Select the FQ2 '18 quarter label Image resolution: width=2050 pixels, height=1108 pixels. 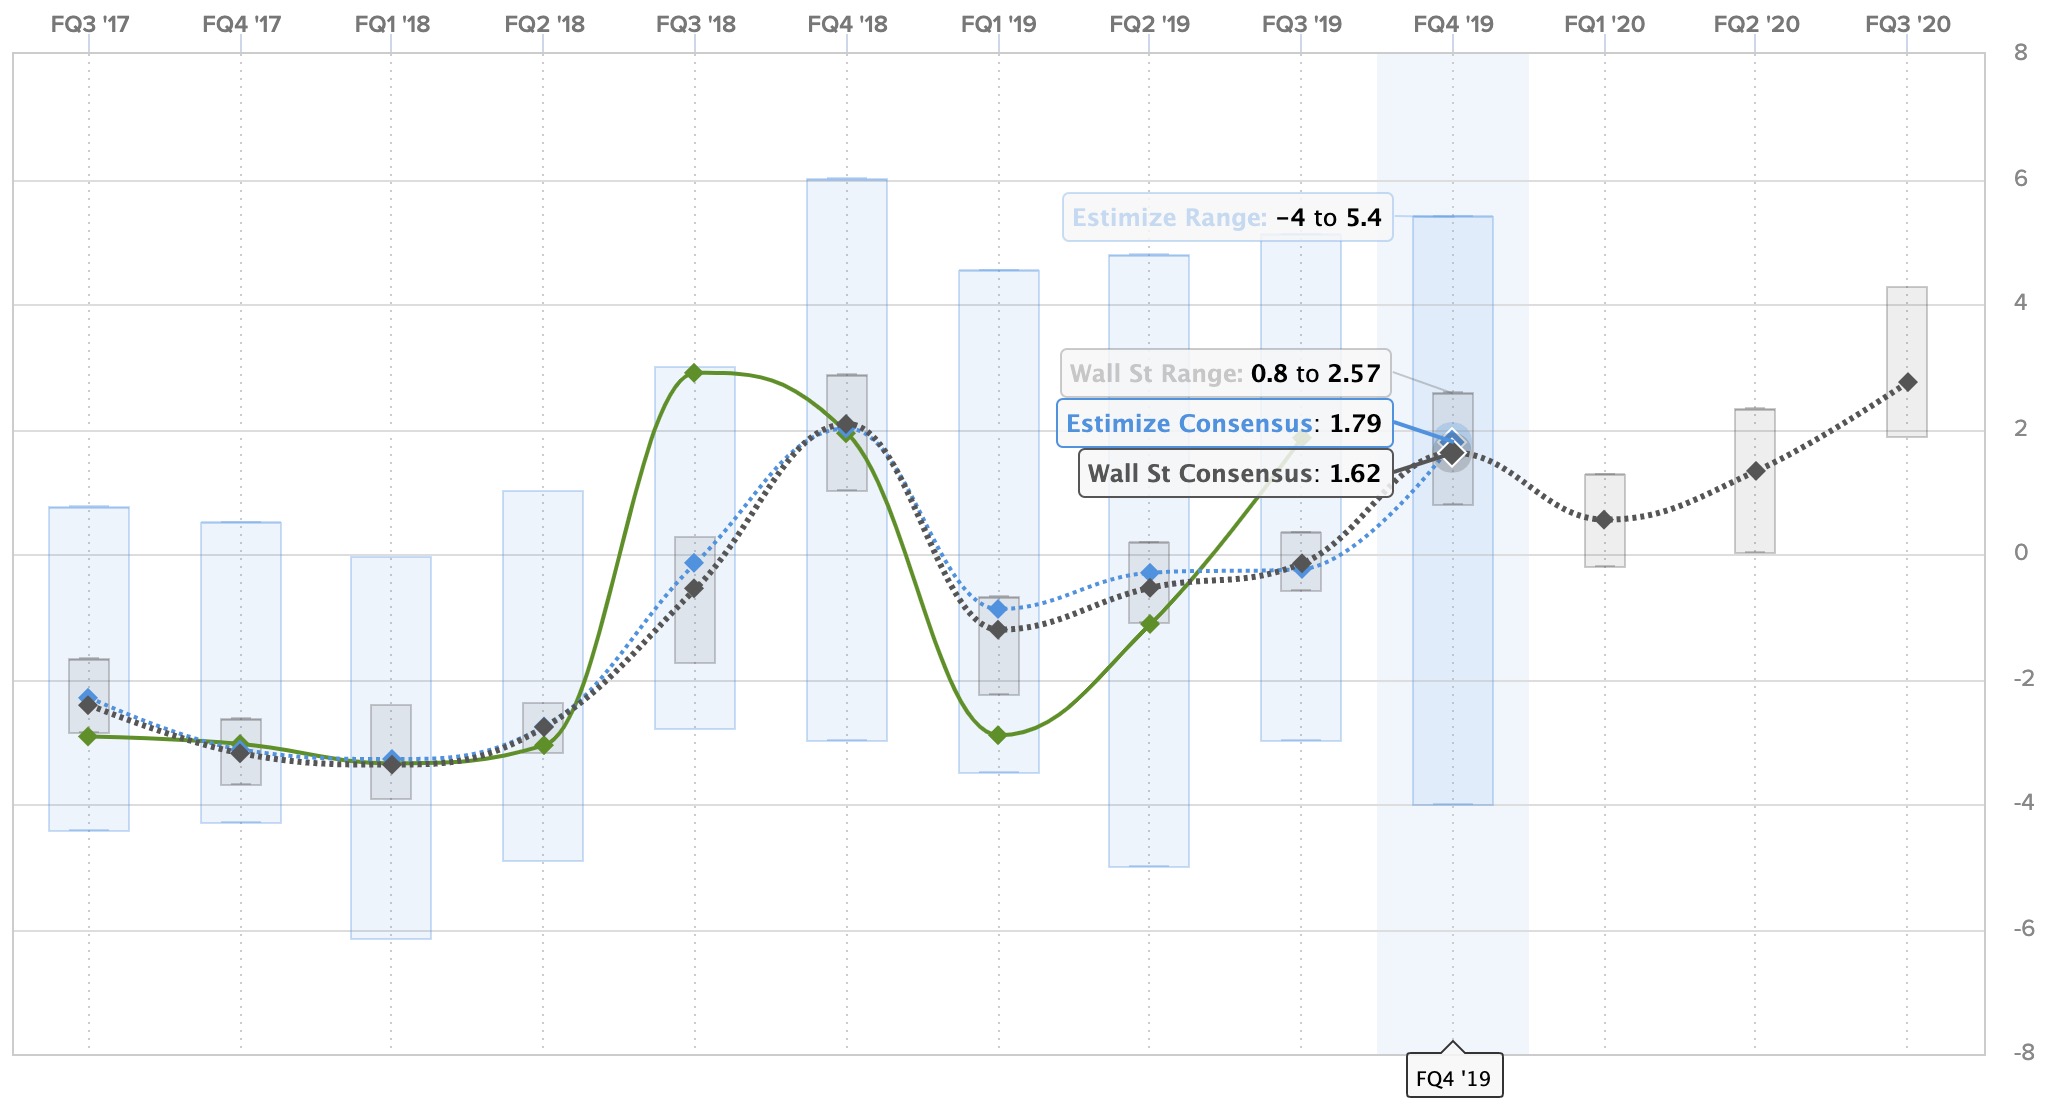544,24
